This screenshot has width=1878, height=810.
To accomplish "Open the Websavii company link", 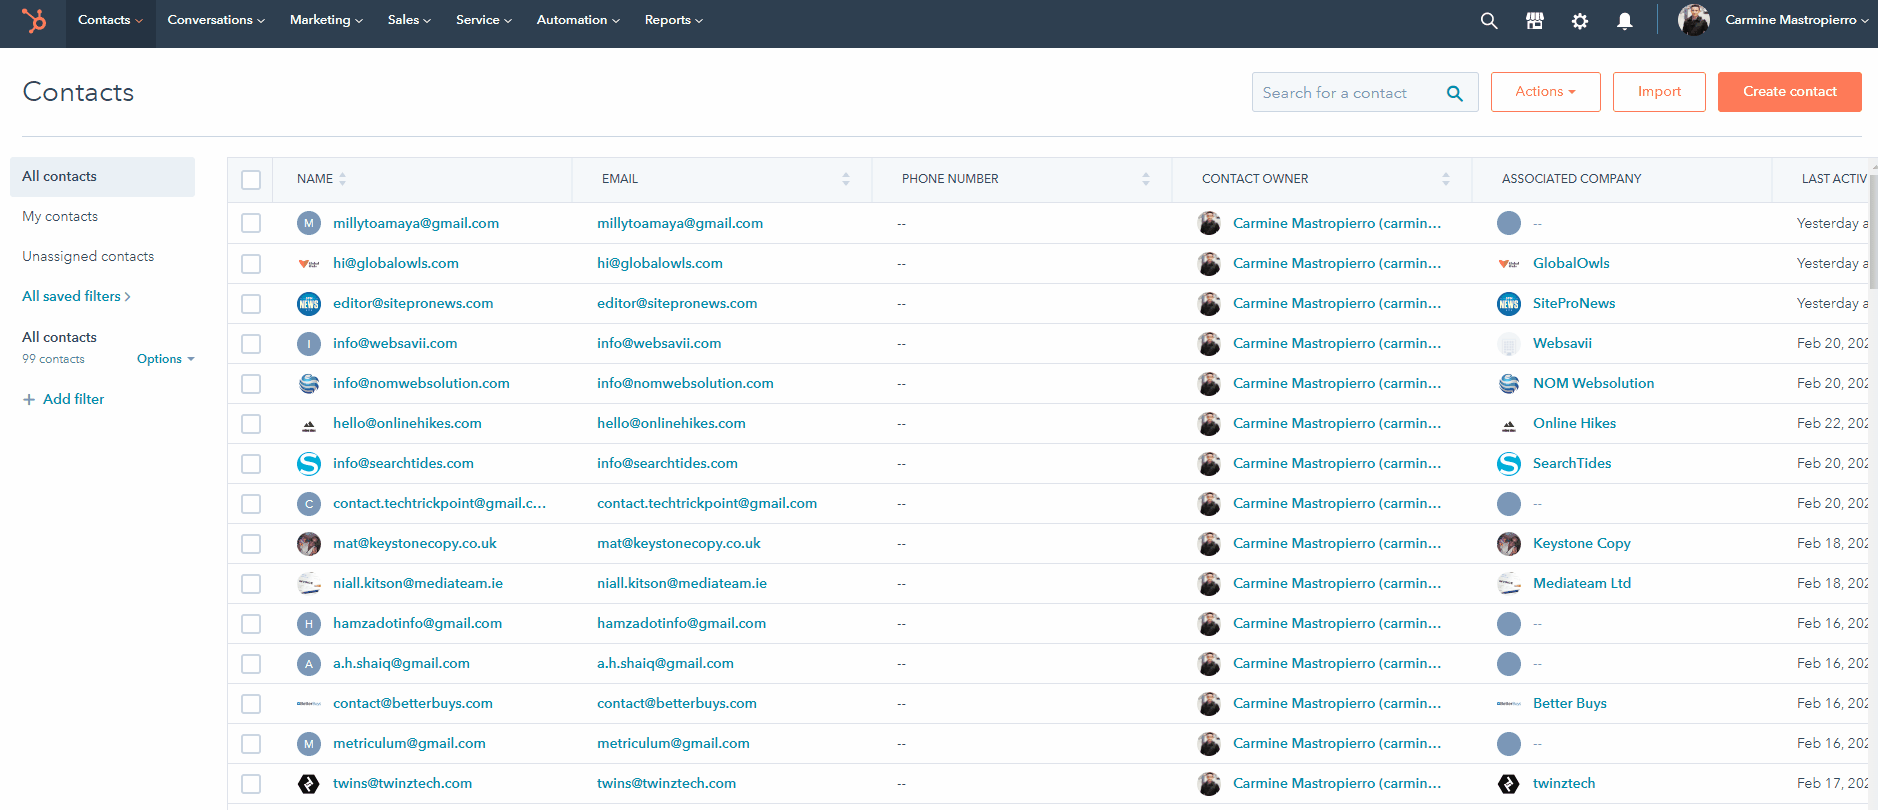I will [x=1562, y=344].
